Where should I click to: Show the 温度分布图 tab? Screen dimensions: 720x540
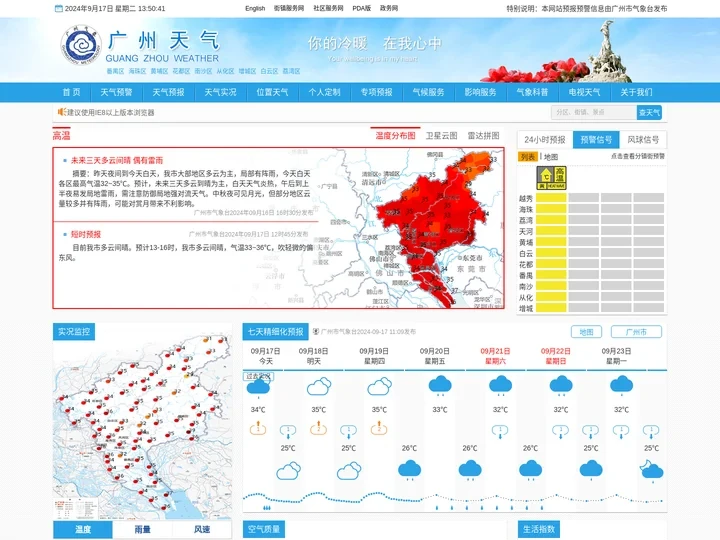coord(395,135)
